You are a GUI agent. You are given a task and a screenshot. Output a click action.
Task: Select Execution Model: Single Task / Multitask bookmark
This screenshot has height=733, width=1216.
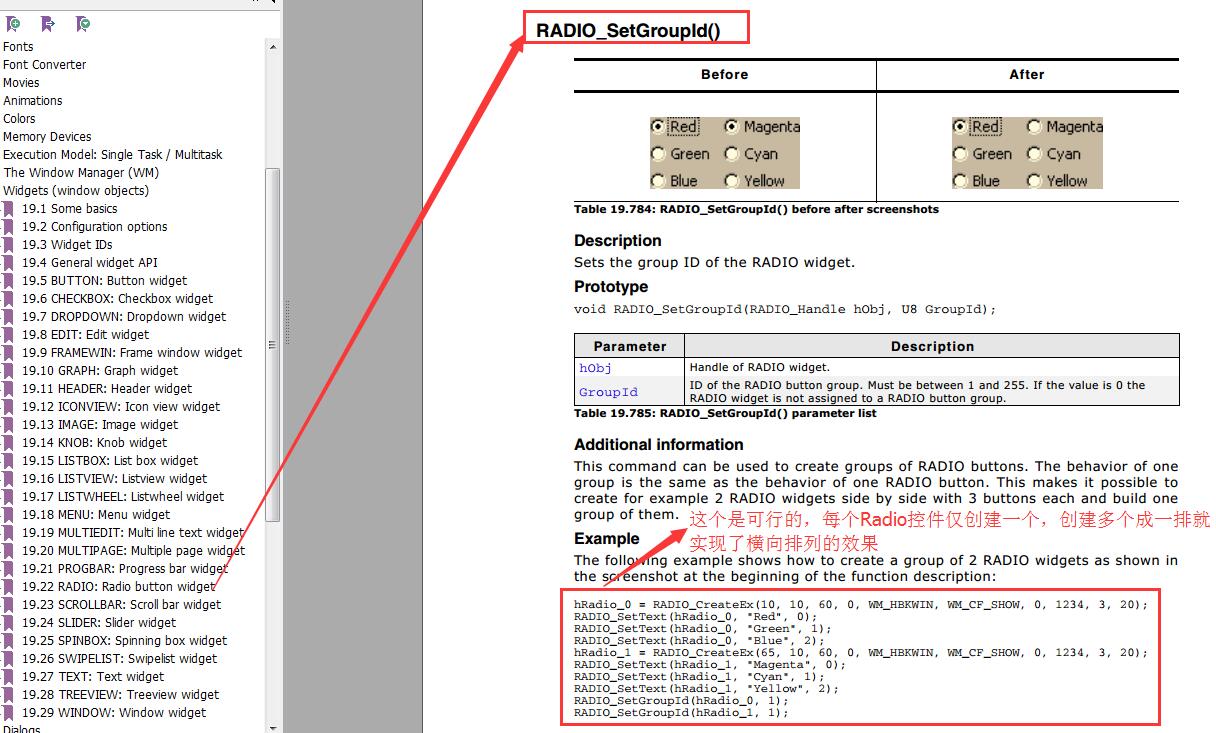[113, 155]
